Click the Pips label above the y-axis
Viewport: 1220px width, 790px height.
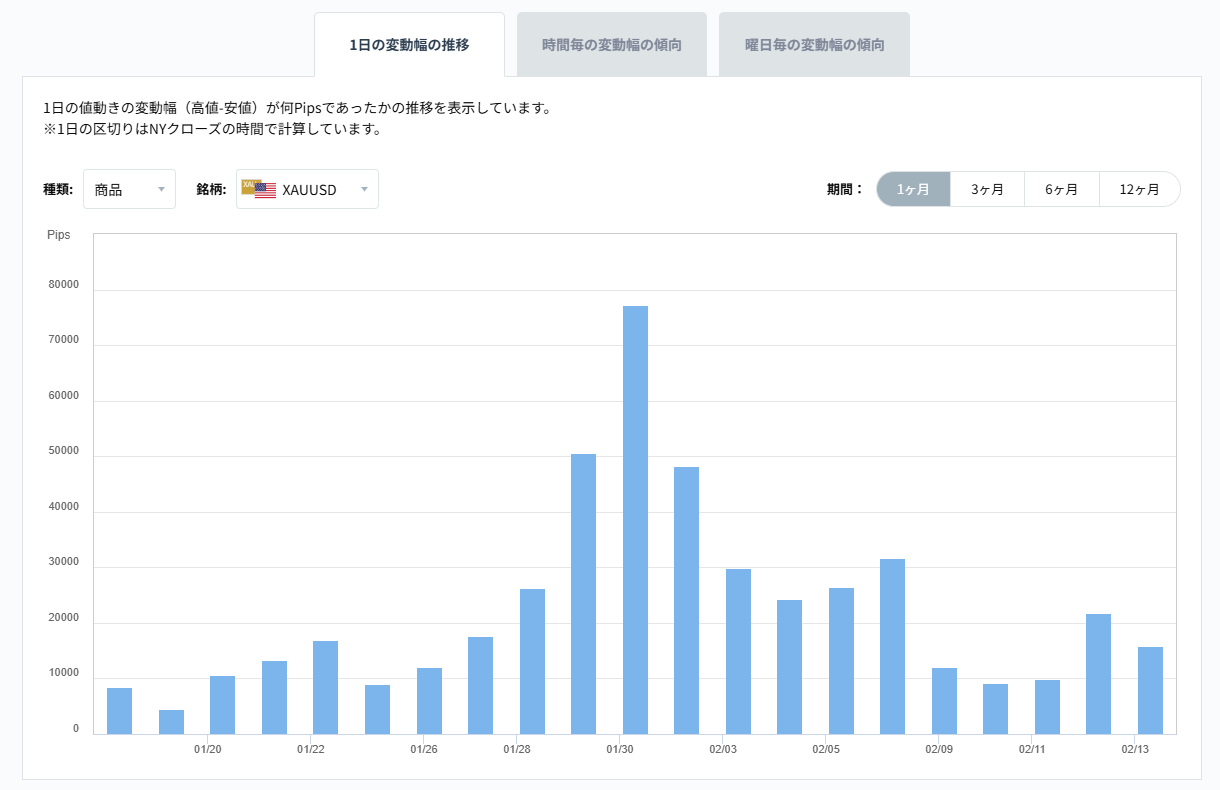[59, 234]
